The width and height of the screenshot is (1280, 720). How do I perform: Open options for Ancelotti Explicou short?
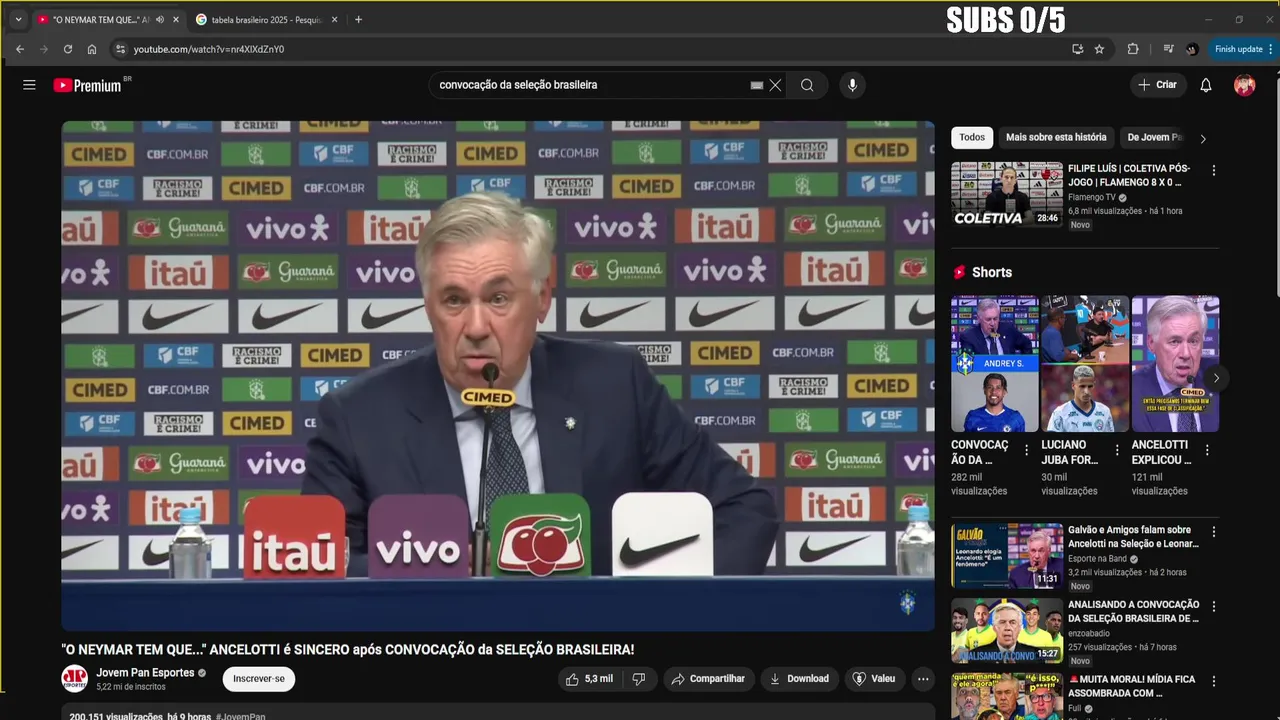click(x=1207, y=450)
